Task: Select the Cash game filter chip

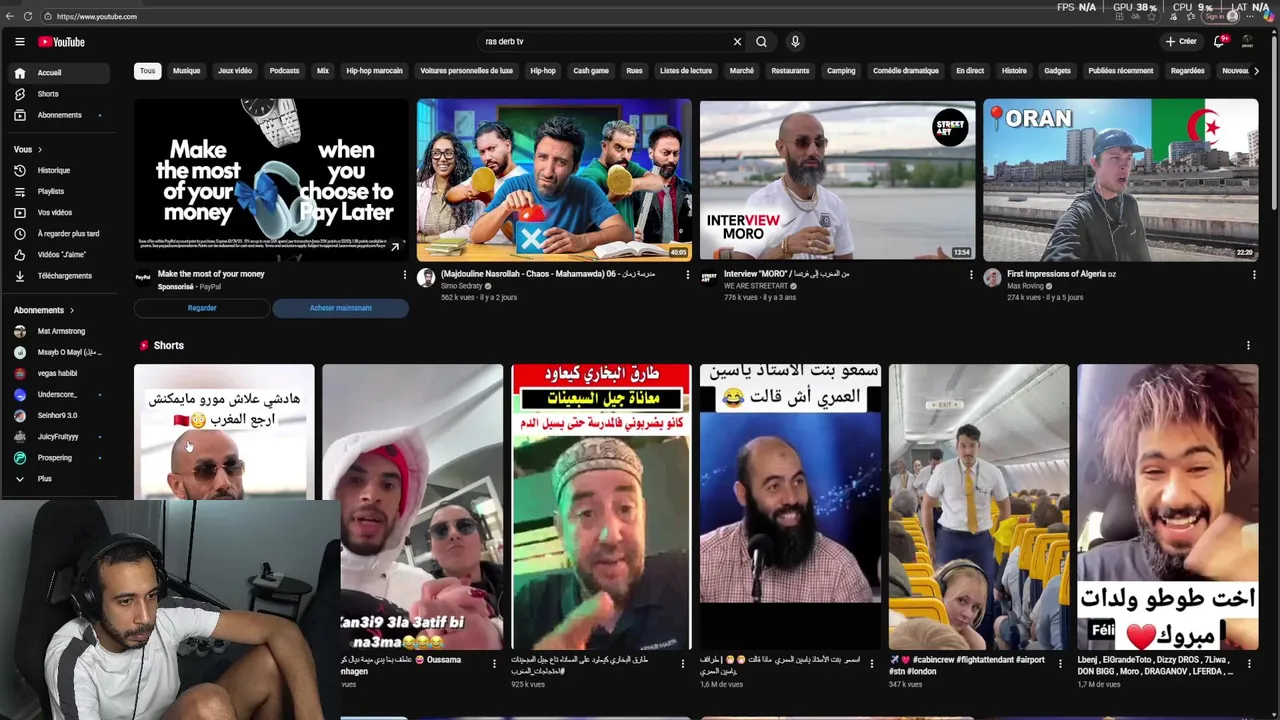Action: tap(591, 71)
